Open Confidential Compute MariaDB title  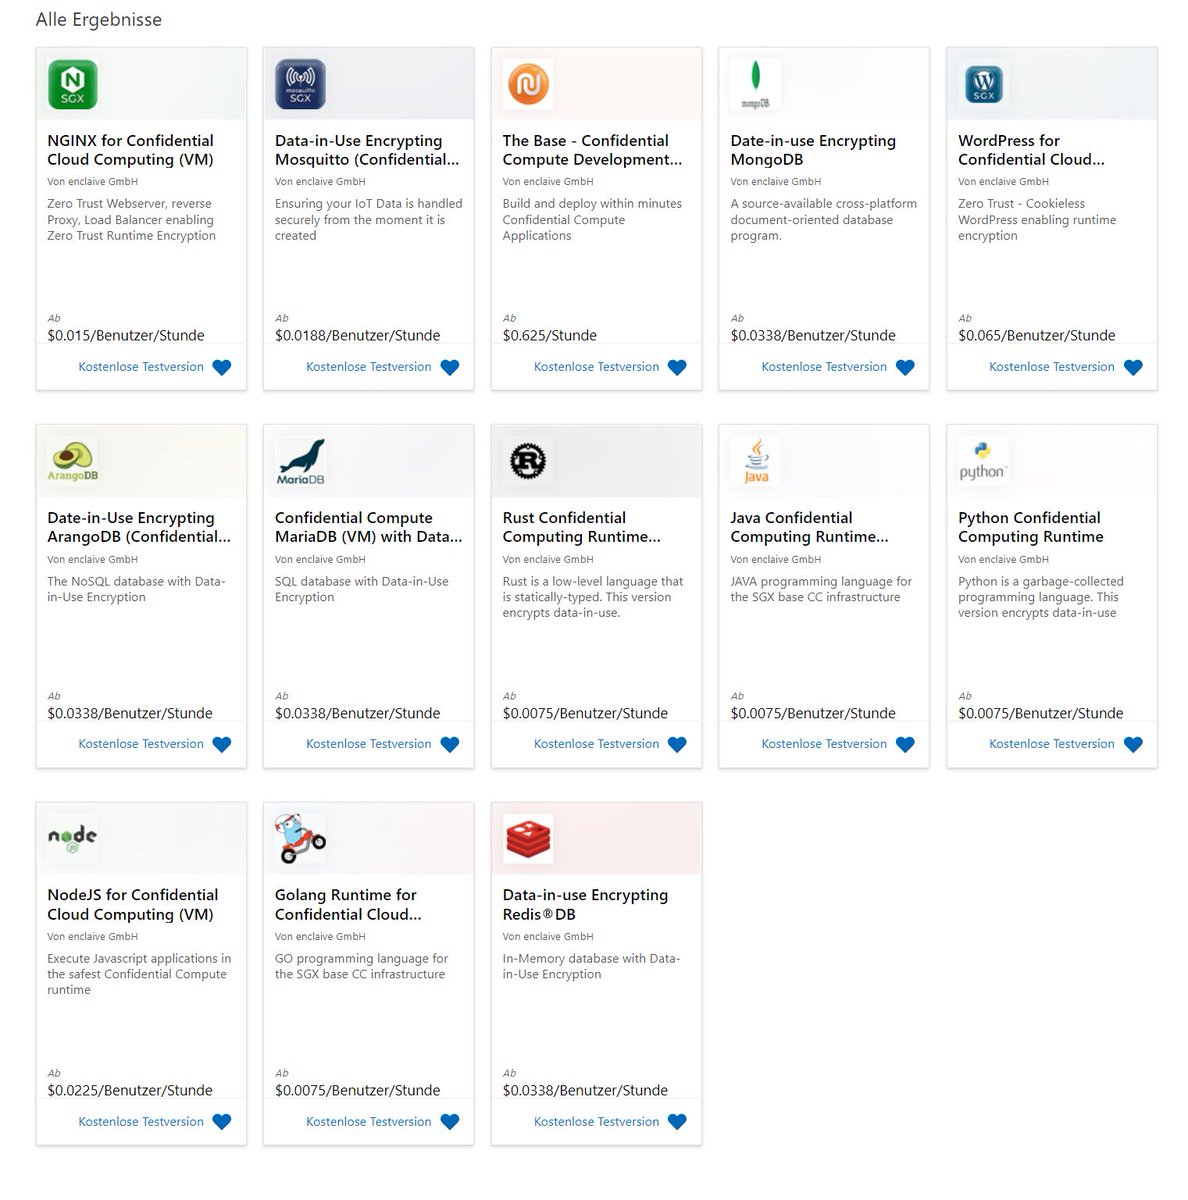tap(369, 527)
